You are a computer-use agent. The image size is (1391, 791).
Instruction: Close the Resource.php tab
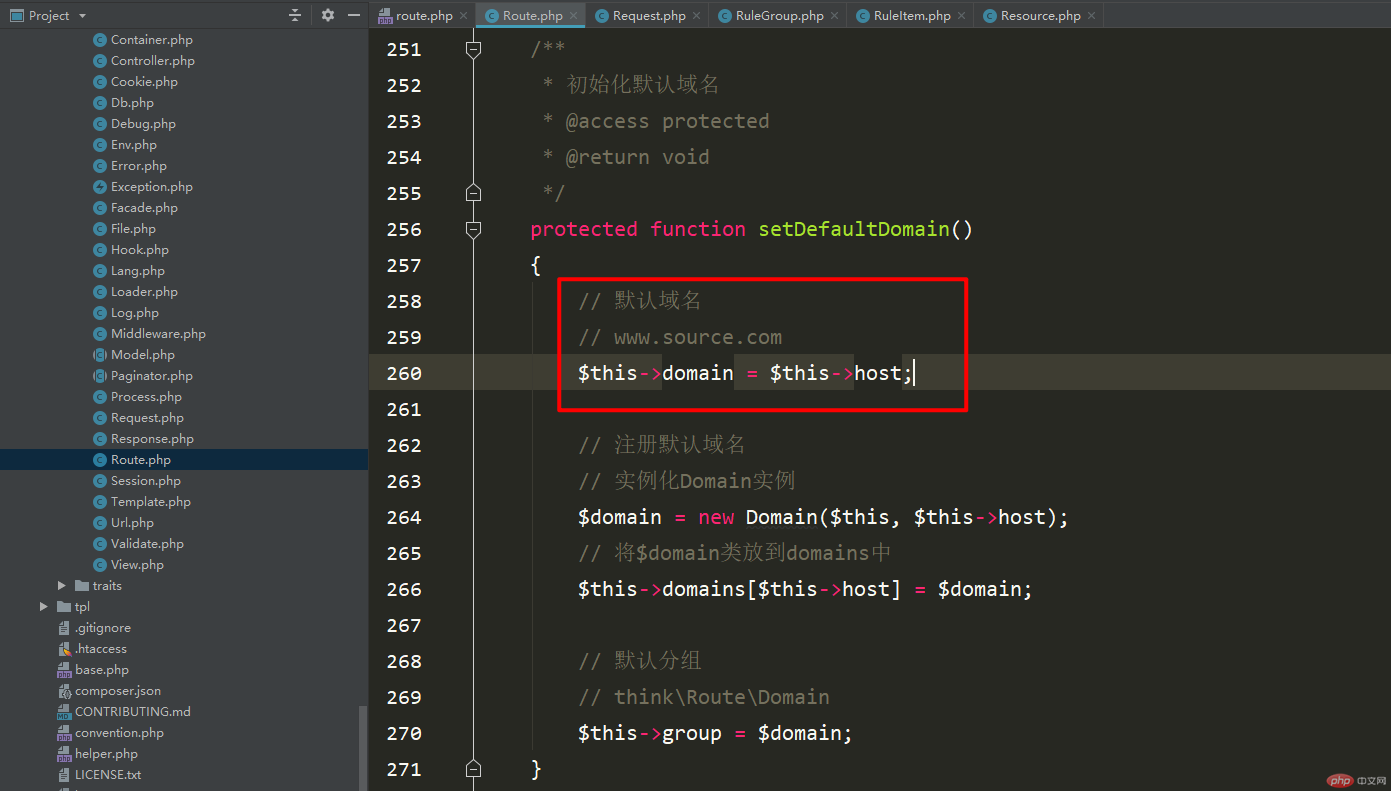(1091, 16)
